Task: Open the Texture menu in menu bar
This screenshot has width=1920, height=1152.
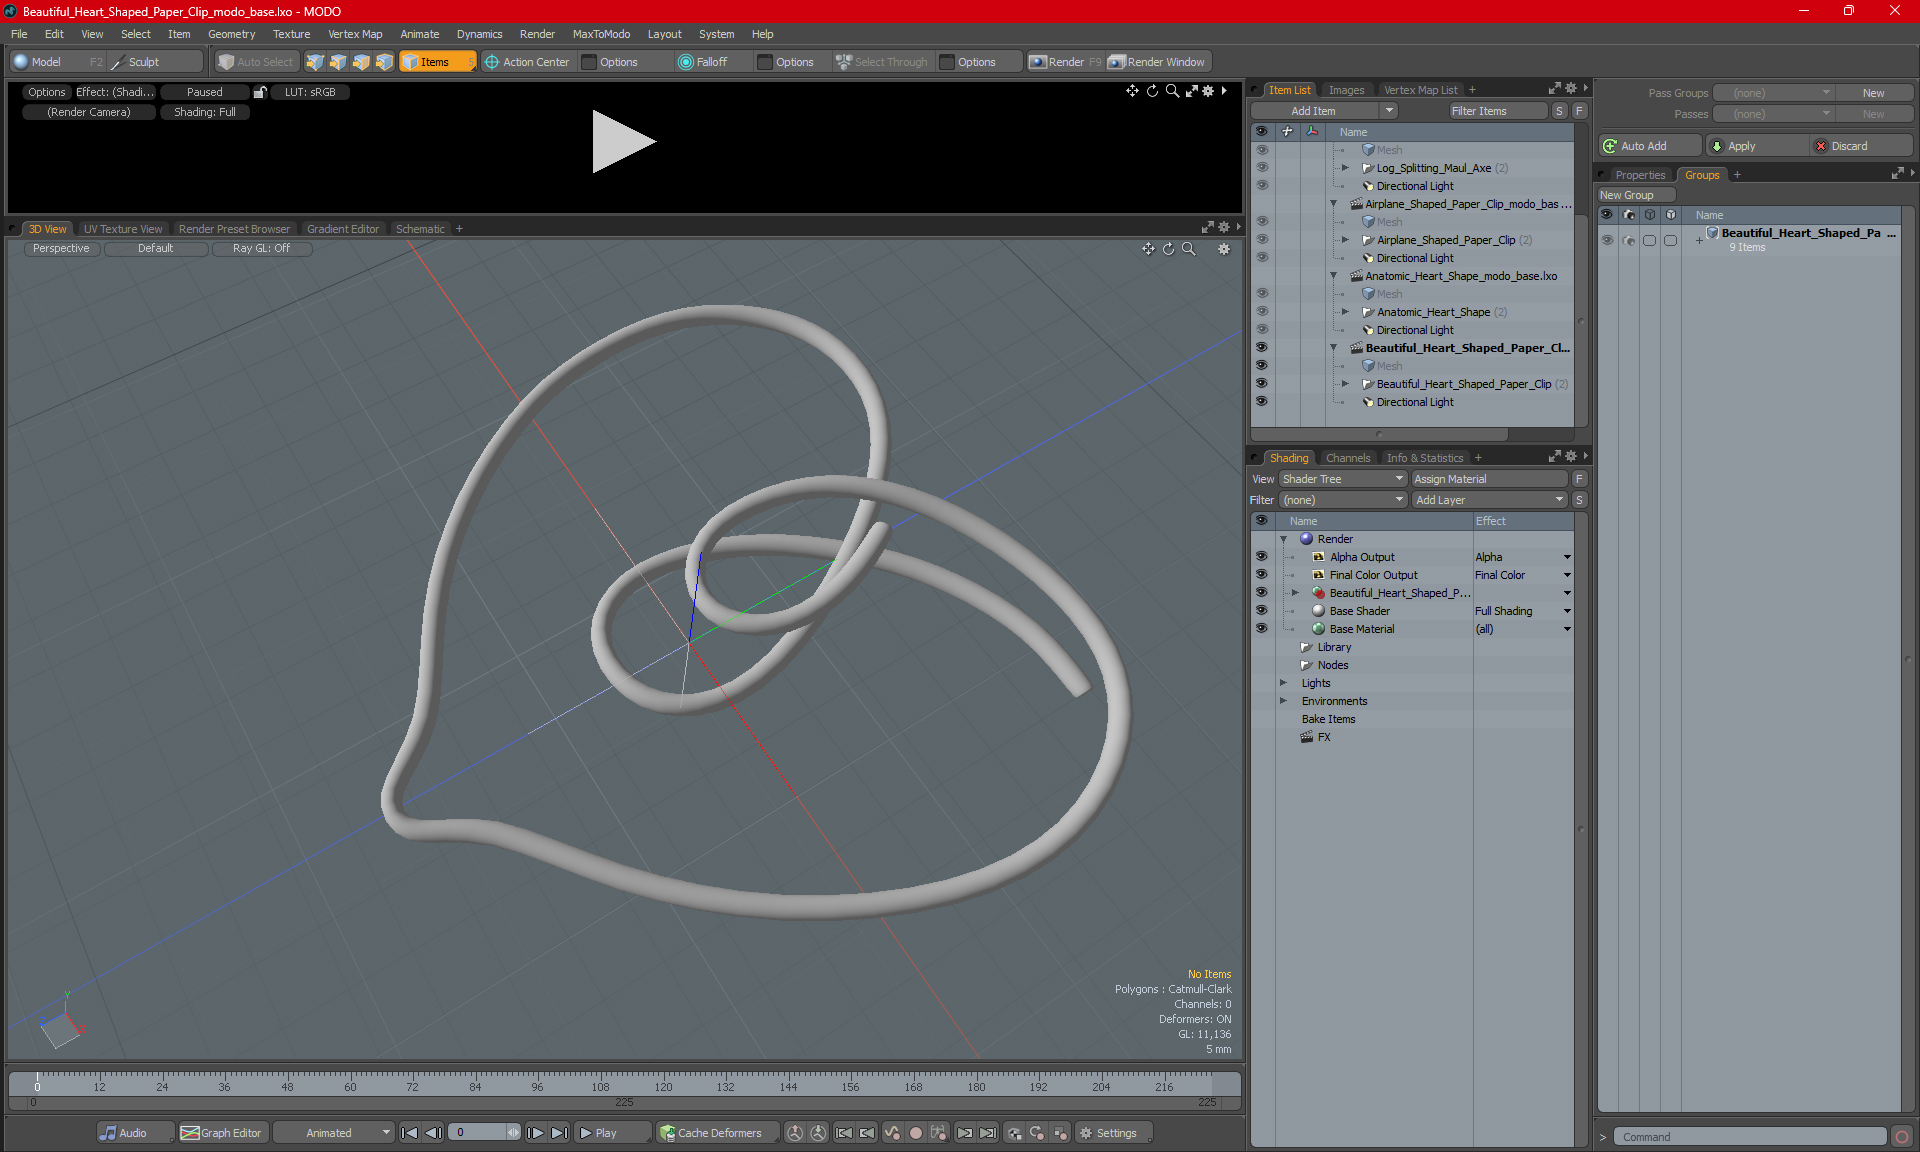Action: pyautogui.click(x=289, y=33)
